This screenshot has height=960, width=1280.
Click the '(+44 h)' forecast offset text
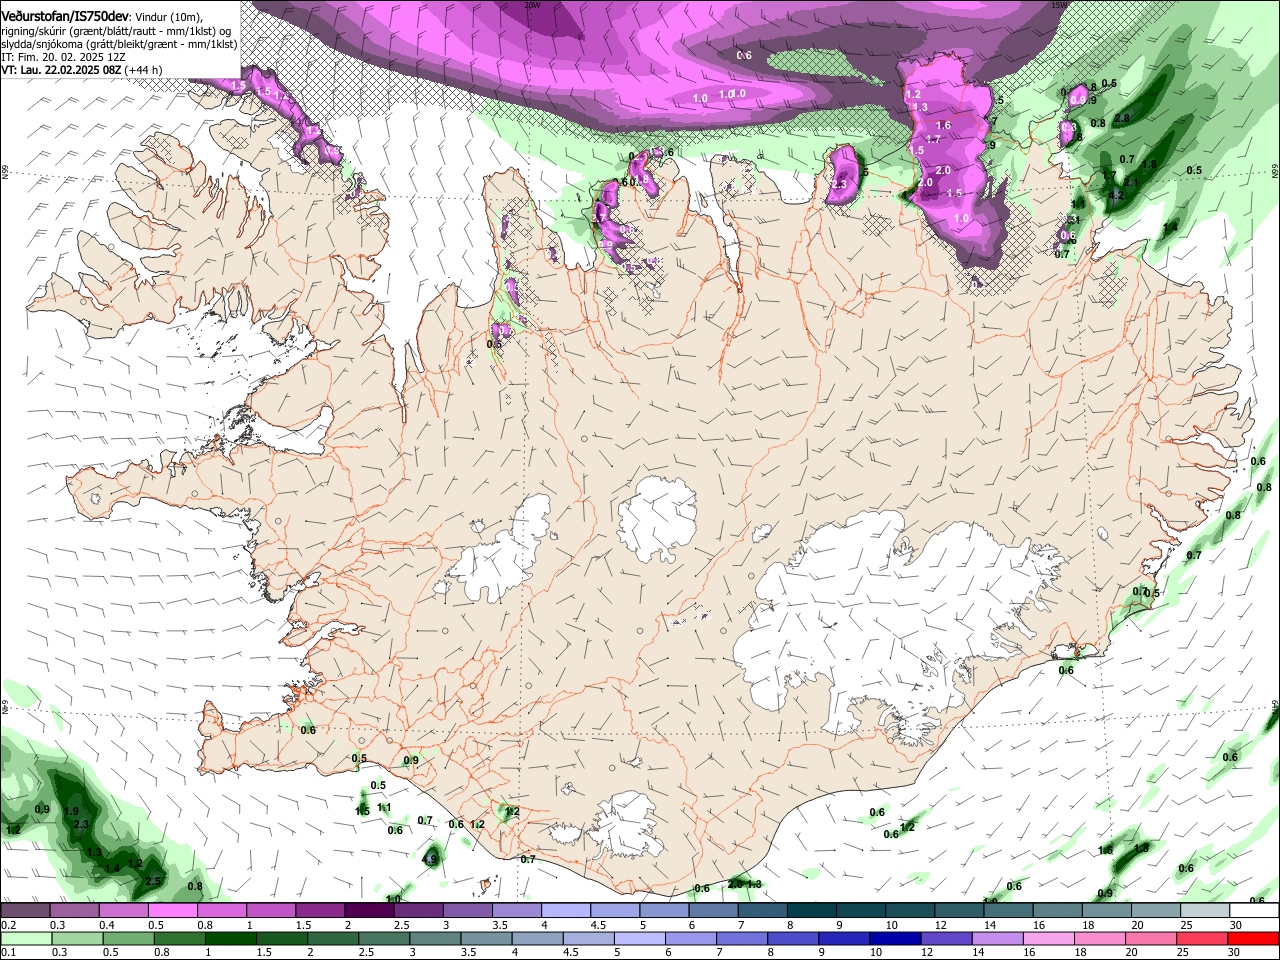[144, 70]
